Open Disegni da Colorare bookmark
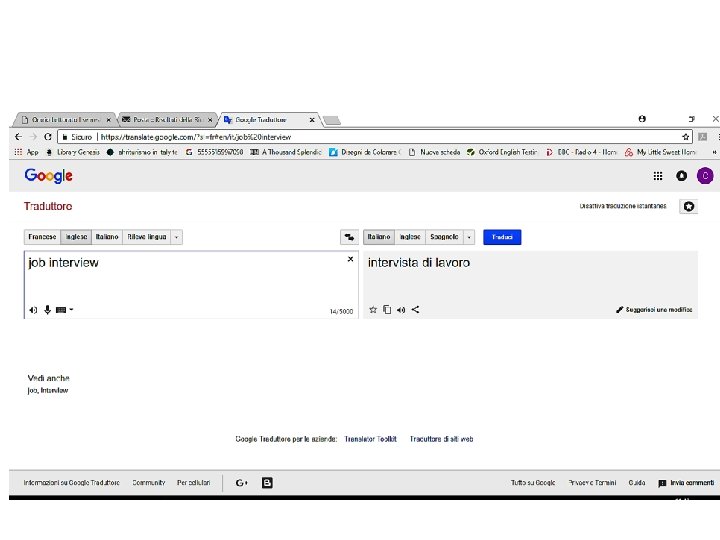The image size is (720, 540). pyautogui.click(x=366, y=152)
